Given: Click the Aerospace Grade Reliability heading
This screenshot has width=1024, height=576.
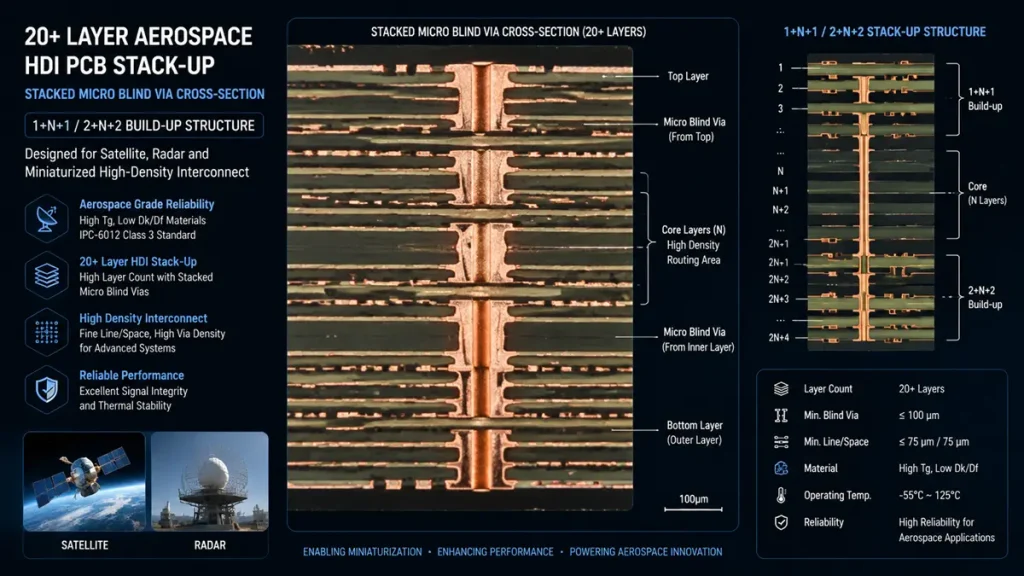Looking at the screenshot, I should pos(146,204).
